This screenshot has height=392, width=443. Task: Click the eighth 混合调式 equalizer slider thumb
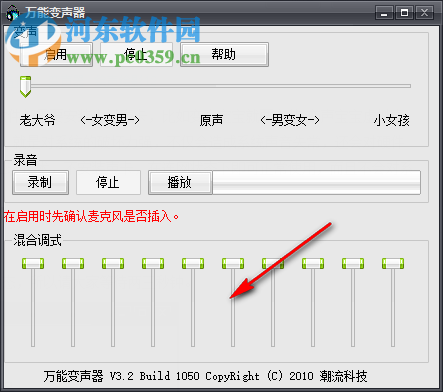[x=313, y=263]
